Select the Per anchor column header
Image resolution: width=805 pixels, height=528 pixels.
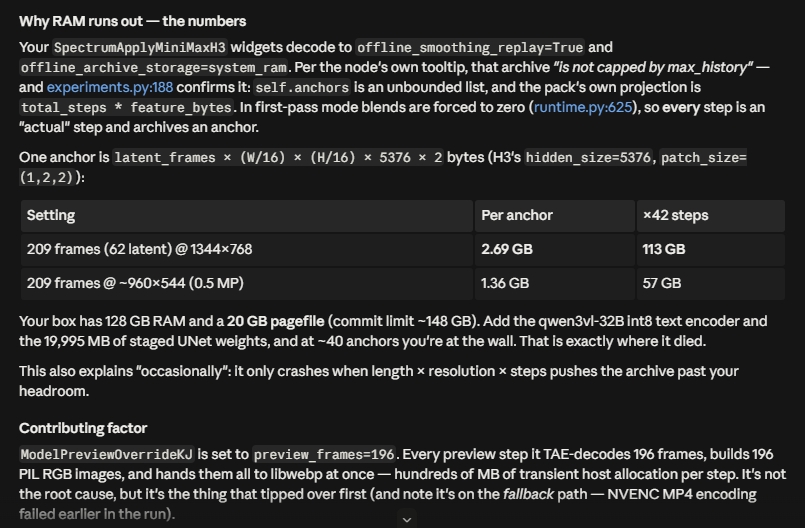(x=555, y=216)
